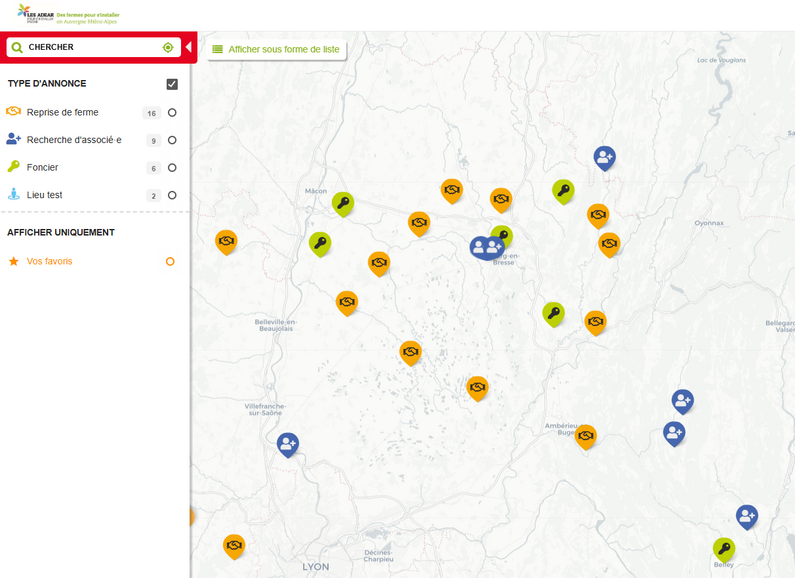Select the Foncier radio button

tap(172, 168)
